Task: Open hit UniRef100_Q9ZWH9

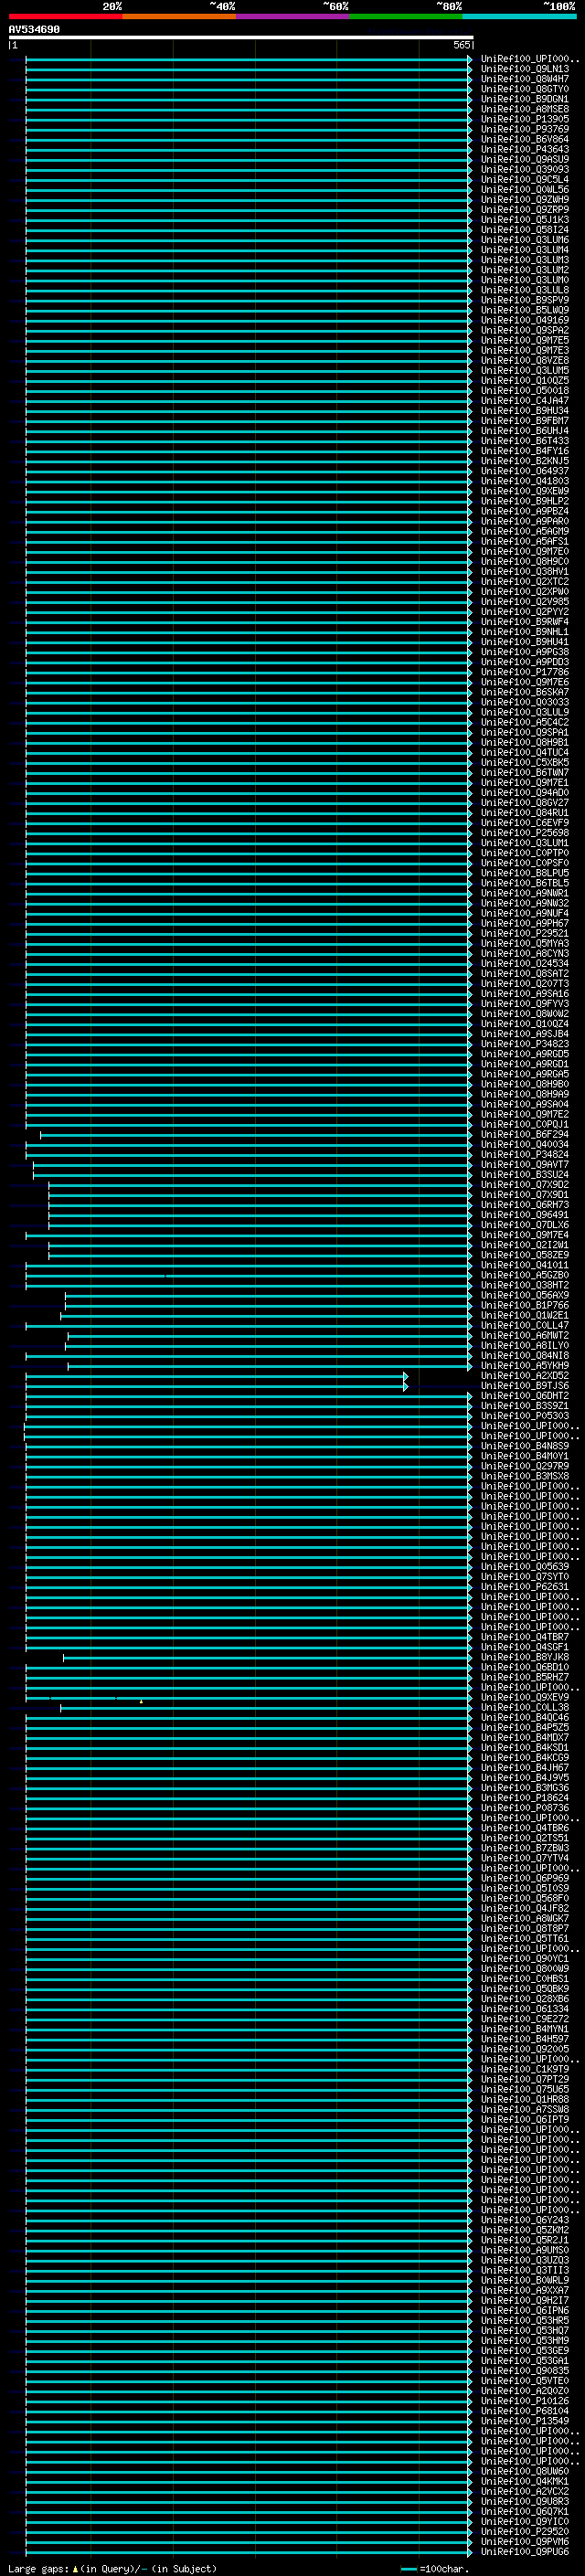Action: [x=525, y=199]
